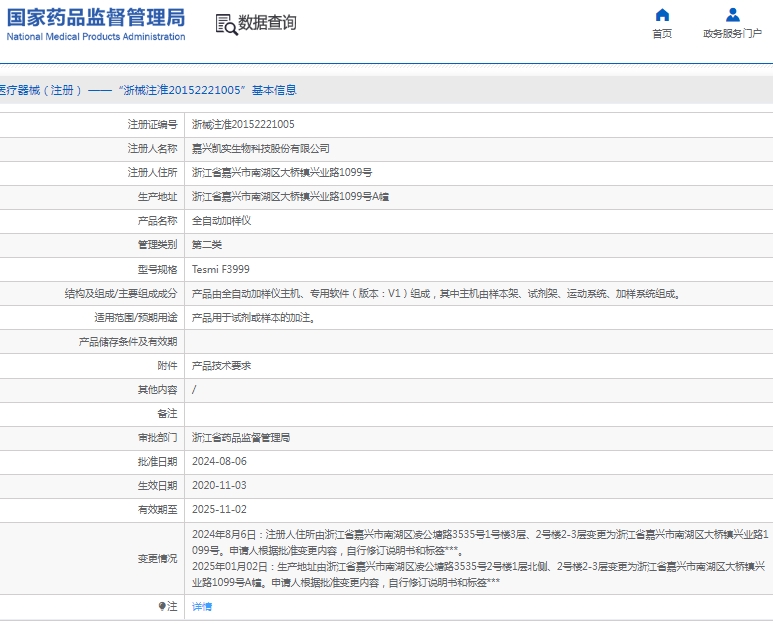The image size is (773, 626).
Task: Click the 变更情况 row label
Action: 157,558
